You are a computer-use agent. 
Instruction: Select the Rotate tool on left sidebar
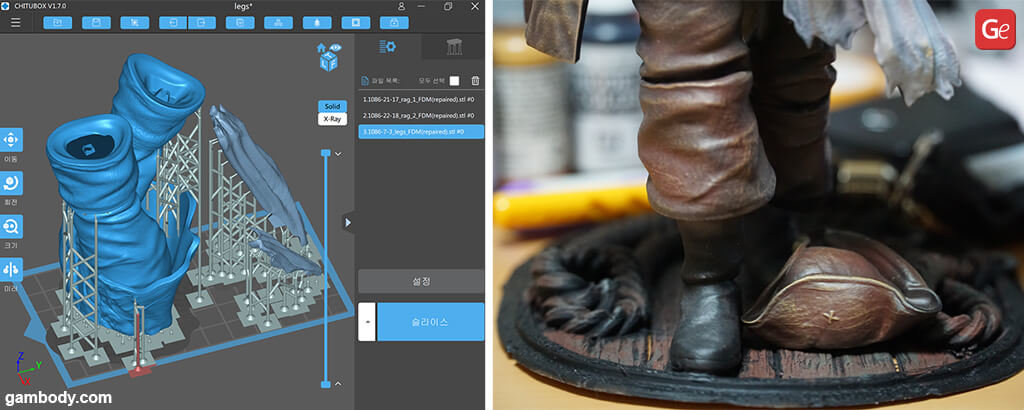[11, 183]
